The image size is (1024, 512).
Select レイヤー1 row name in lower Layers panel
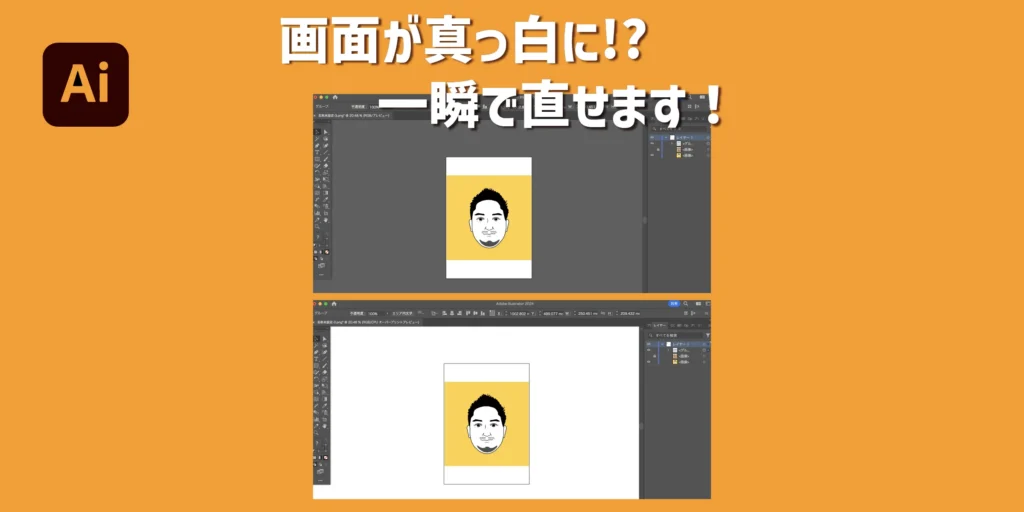681,344
